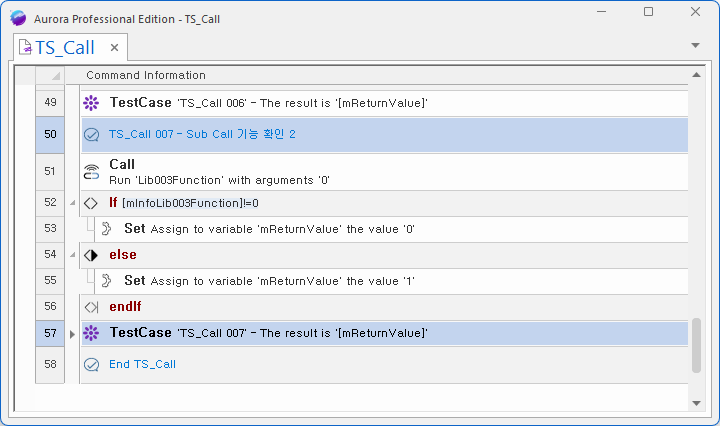
Task: Click the scrollbar down arrow
Action: (x=696, y=403)
